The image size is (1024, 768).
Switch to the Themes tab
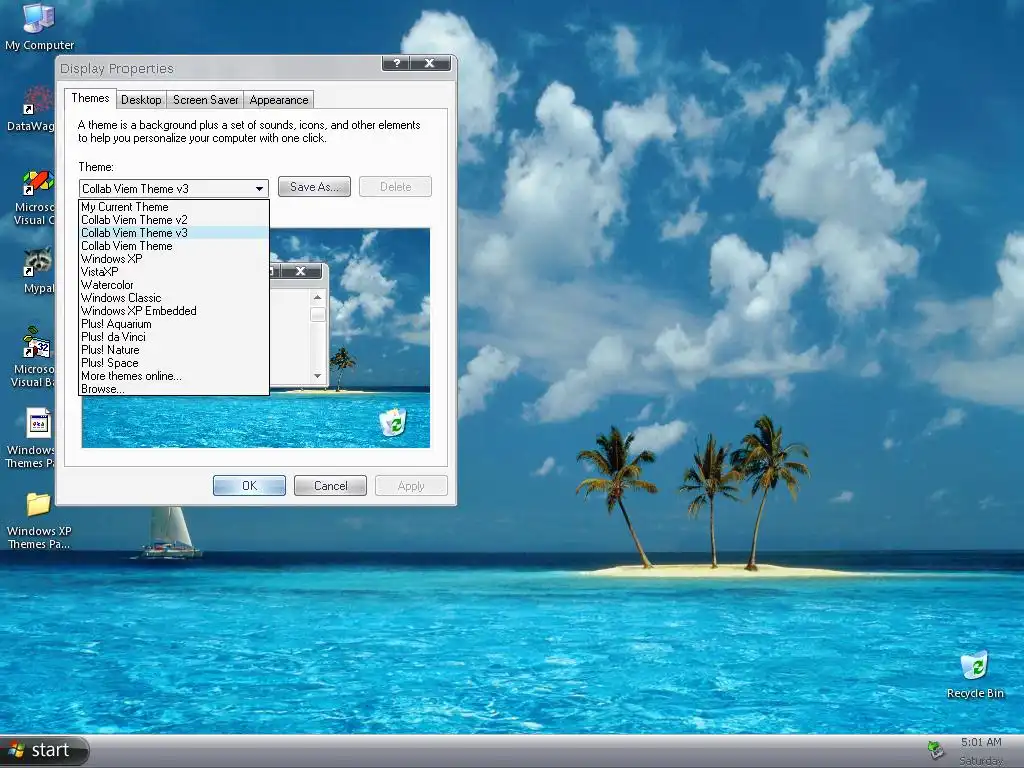pyautogui.click(x=90, y=98)
